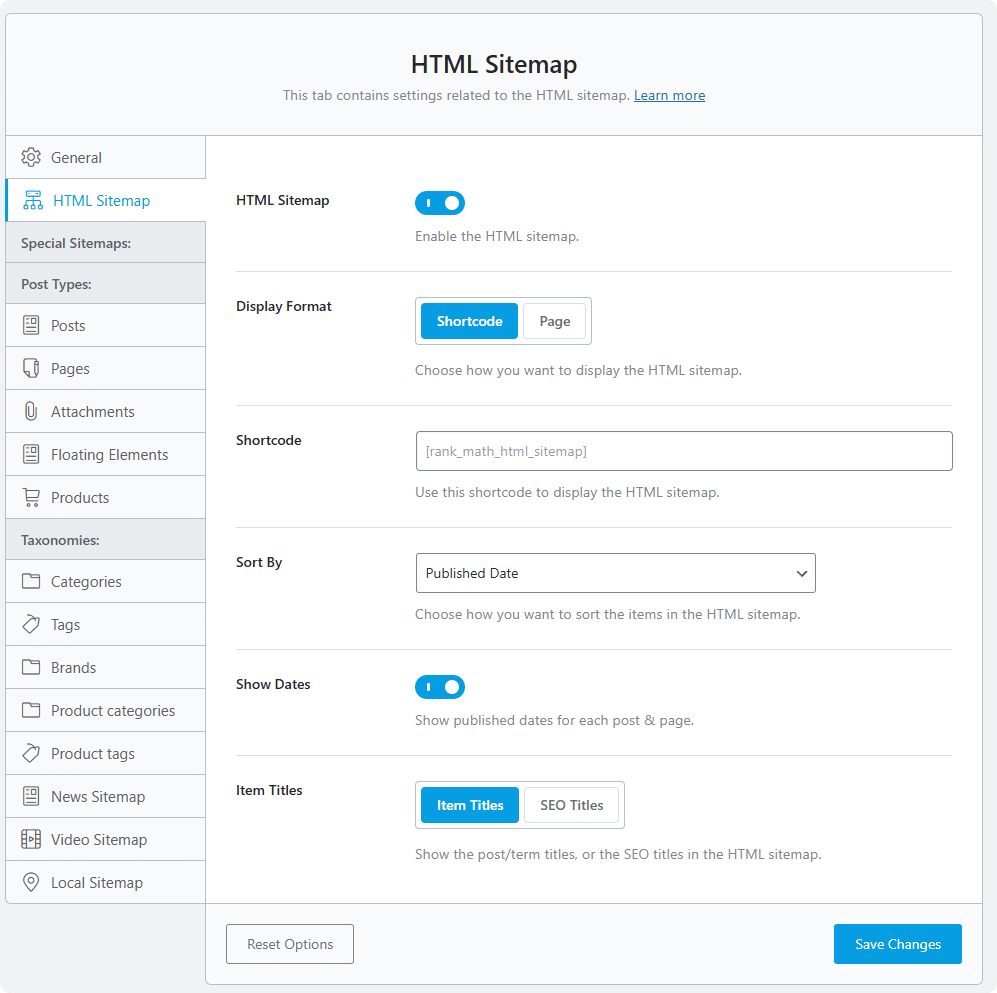Open the Categories taxonomy tab

coord(106,581)
